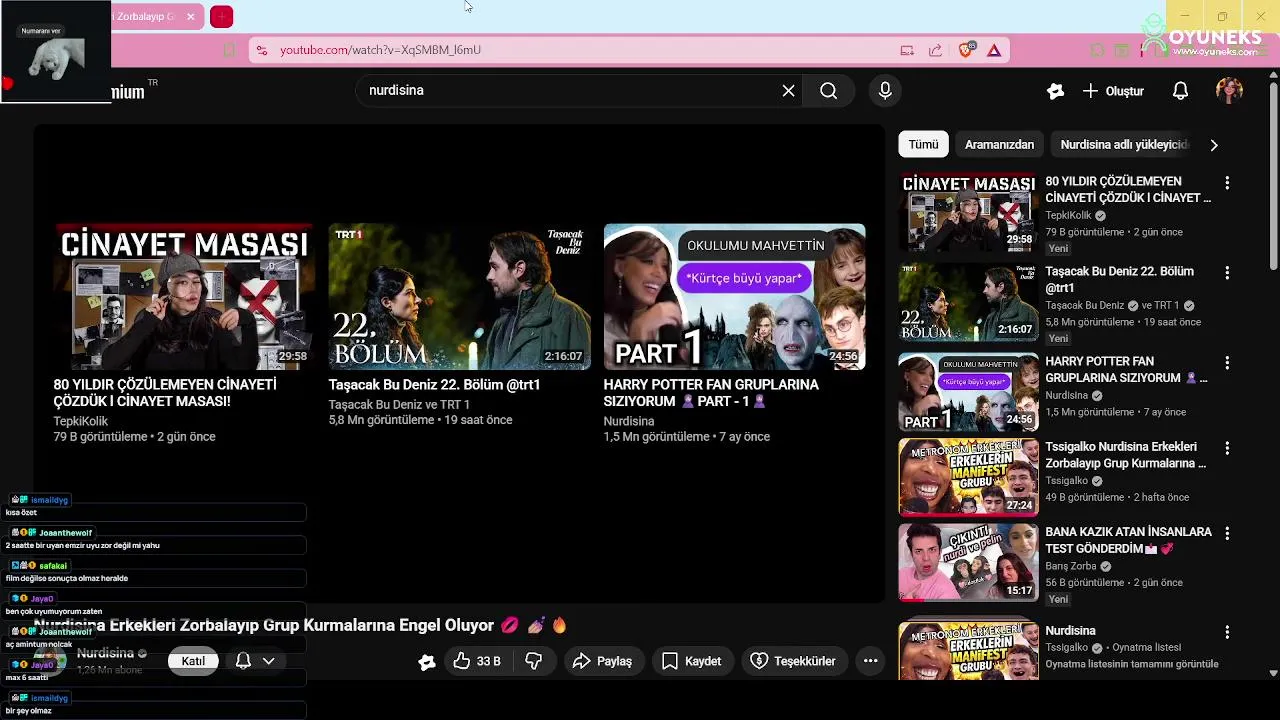Viewport: 1280px width, 720px height.
Task: Open the more actions ellipsis below the video
Action: pos(871,661)
